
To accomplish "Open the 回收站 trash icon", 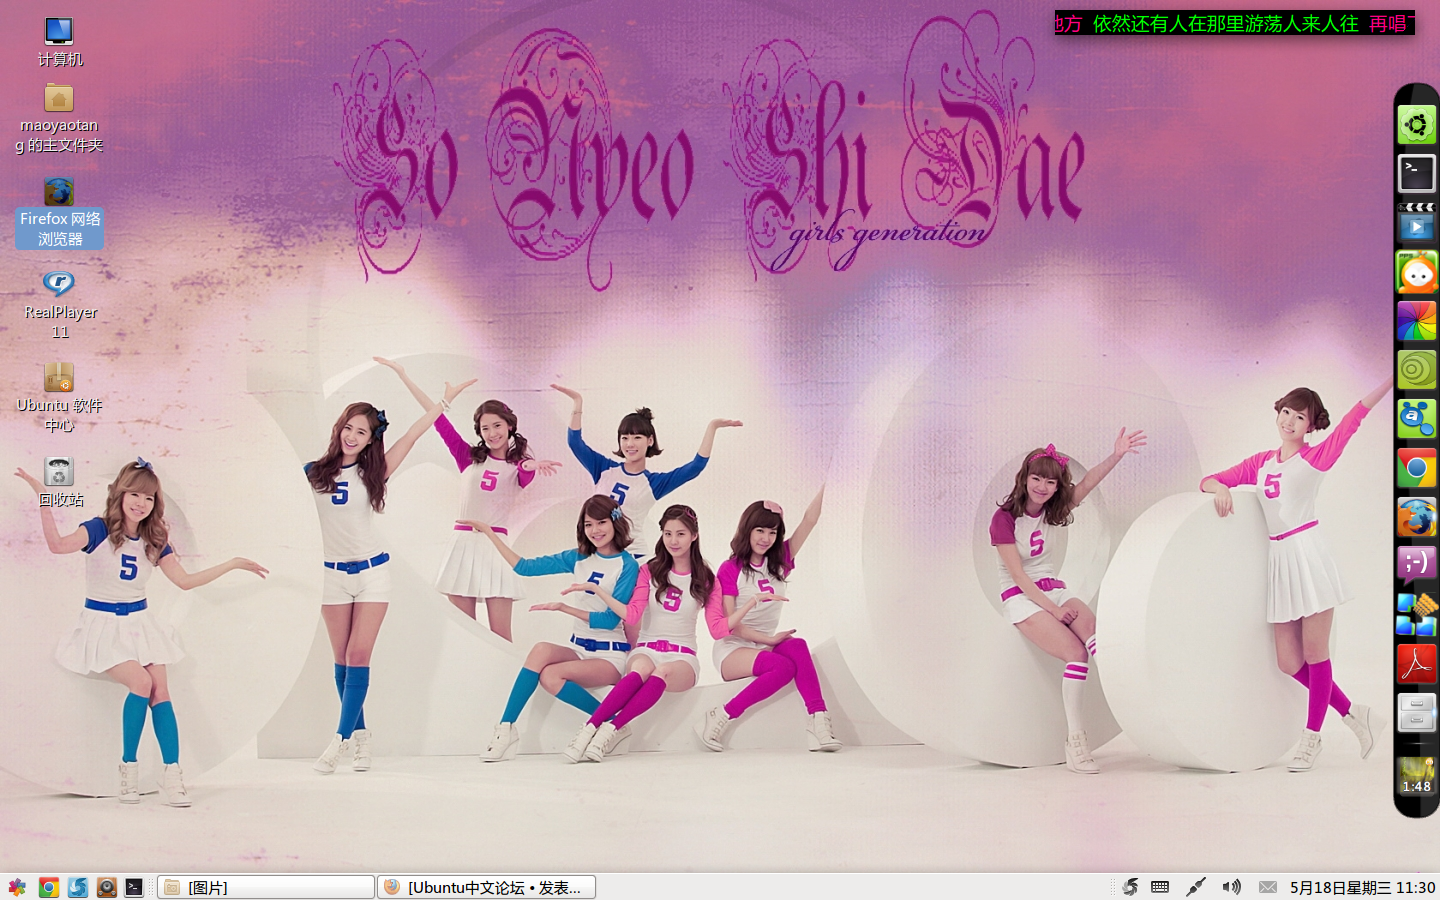I will [60, 481].
